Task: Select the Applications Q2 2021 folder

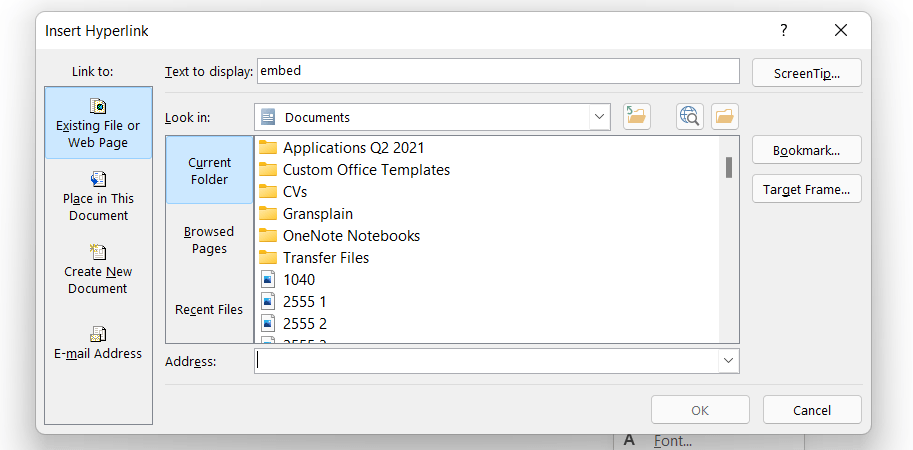Action: click(x=353, y=148)
